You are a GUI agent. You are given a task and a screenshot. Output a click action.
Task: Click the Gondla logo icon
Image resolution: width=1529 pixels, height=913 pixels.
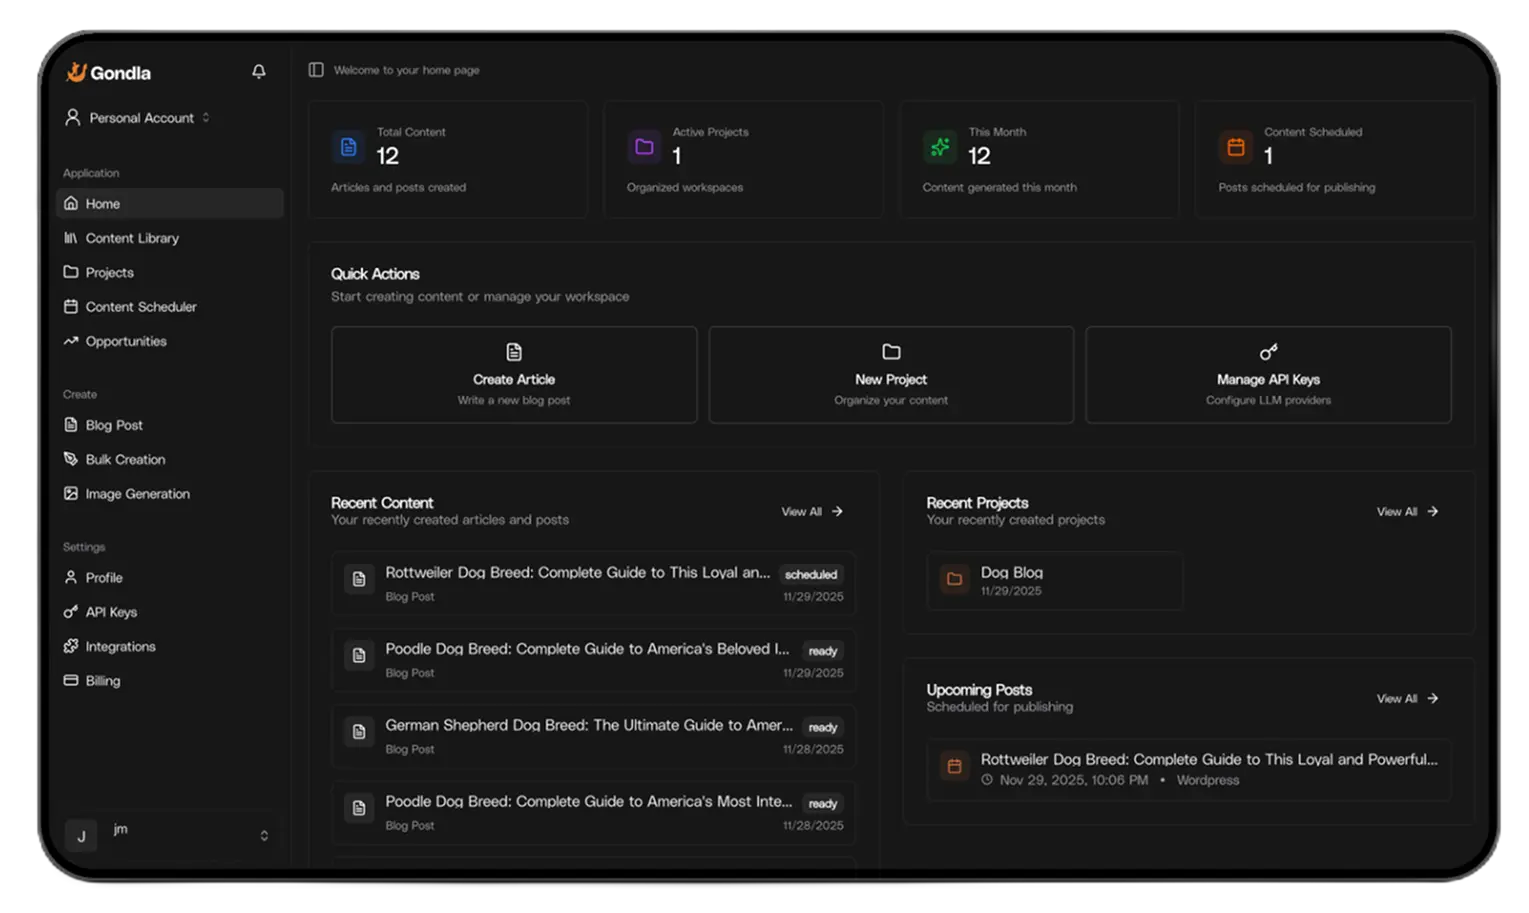click(x=75, y=71)
